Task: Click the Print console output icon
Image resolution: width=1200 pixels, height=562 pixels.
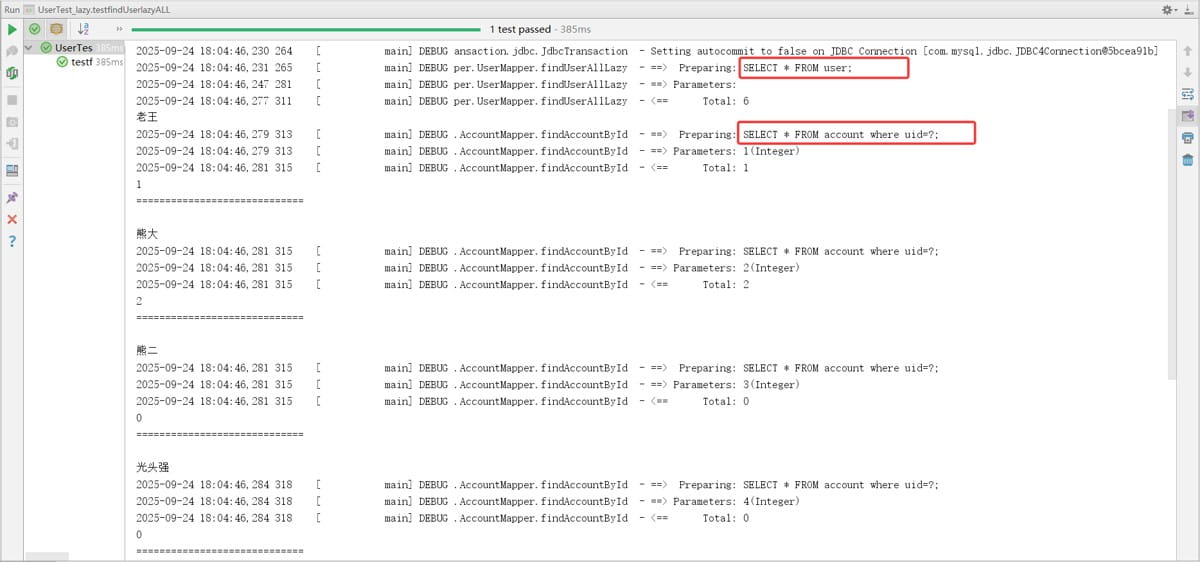Action: 1187,138
